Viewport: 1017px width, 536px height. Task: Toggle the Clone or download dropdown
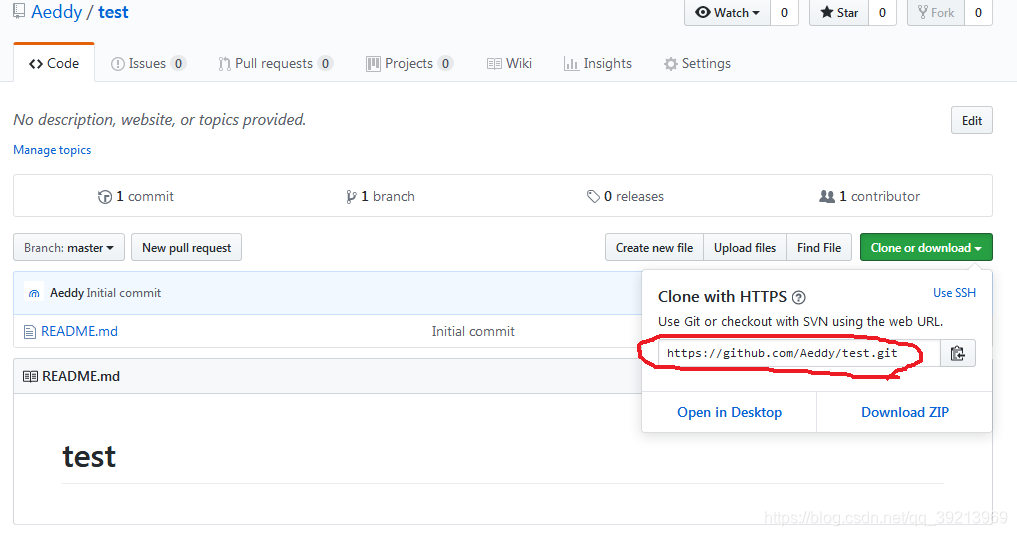(926, 247)
